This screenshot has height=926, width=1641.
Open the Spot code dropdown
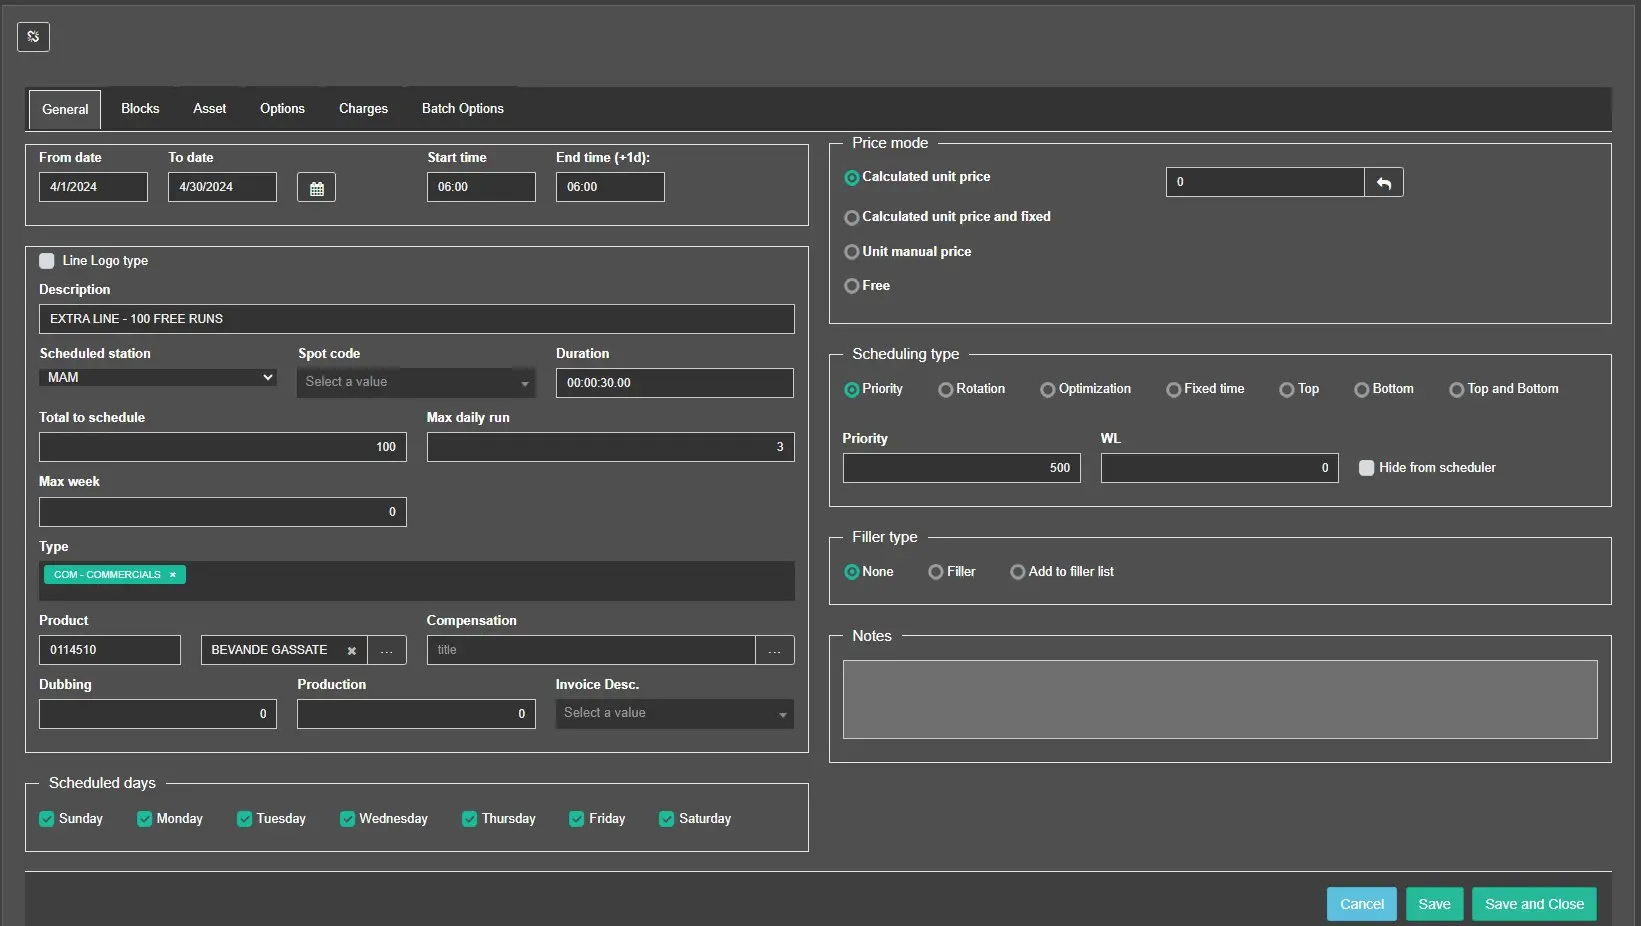coord(416,383)
